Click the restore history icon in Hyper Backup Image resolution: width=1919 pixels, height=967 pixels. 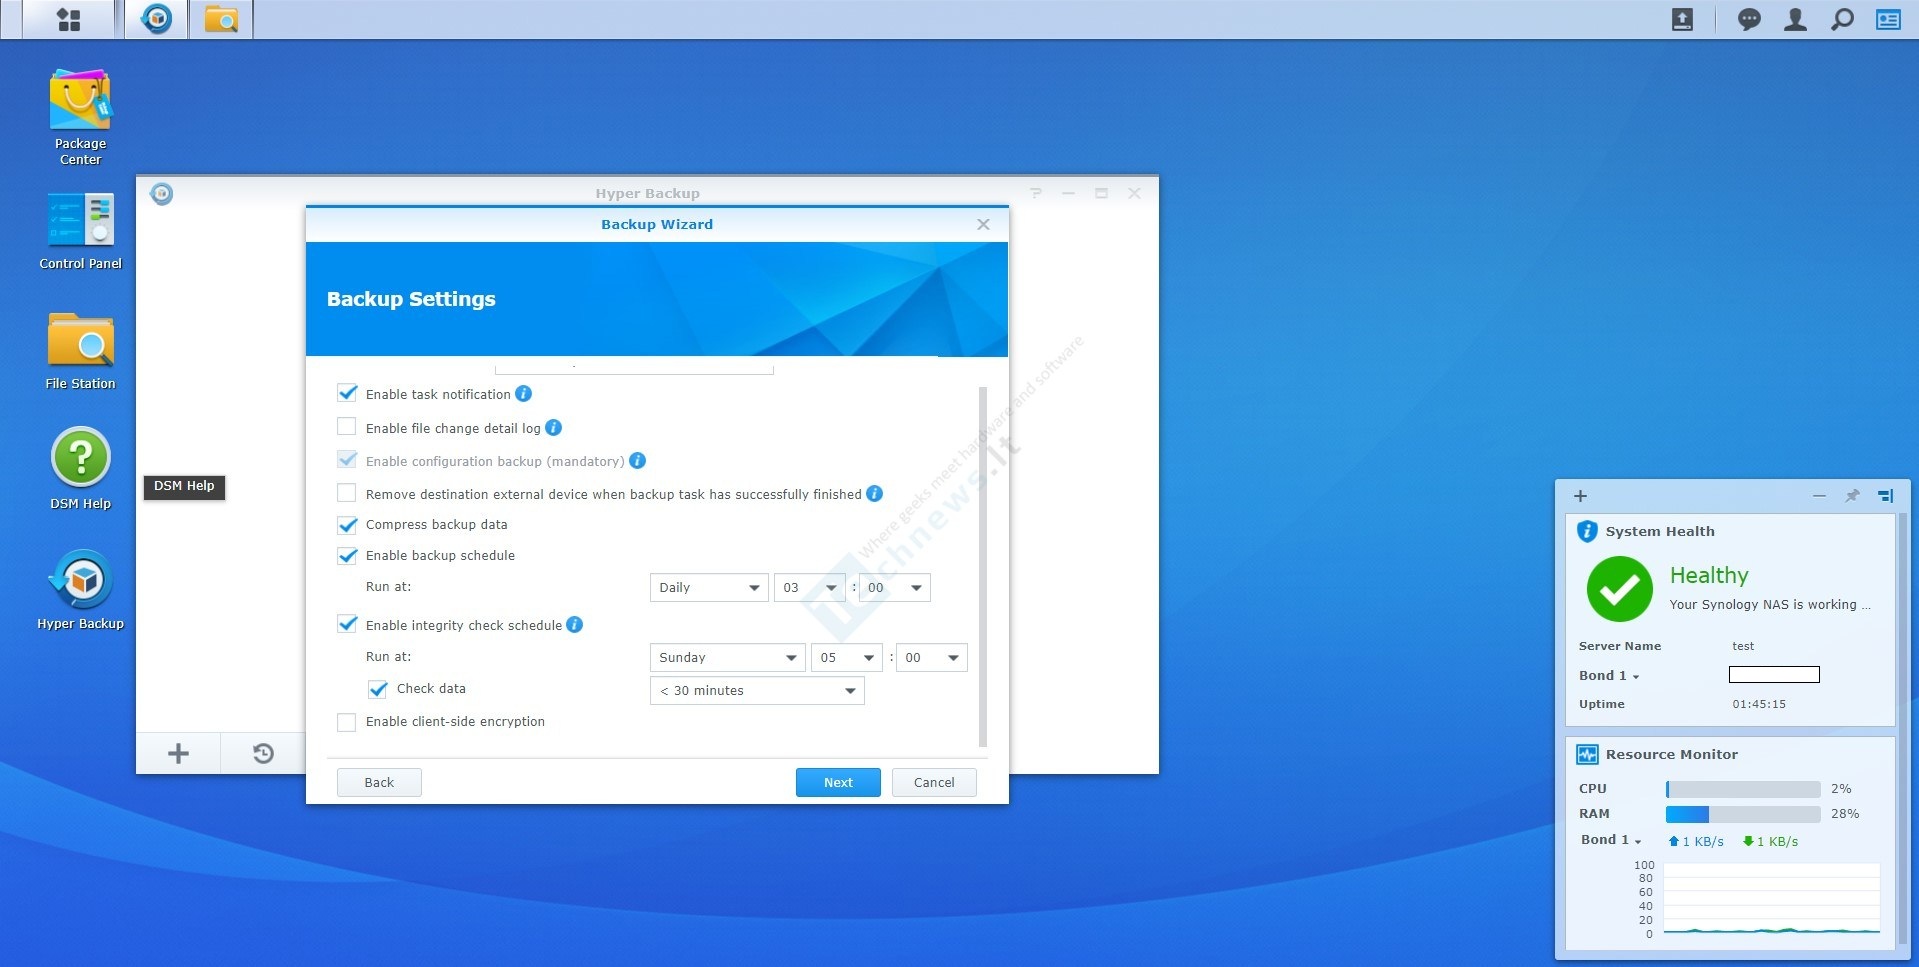pos(263,753)
